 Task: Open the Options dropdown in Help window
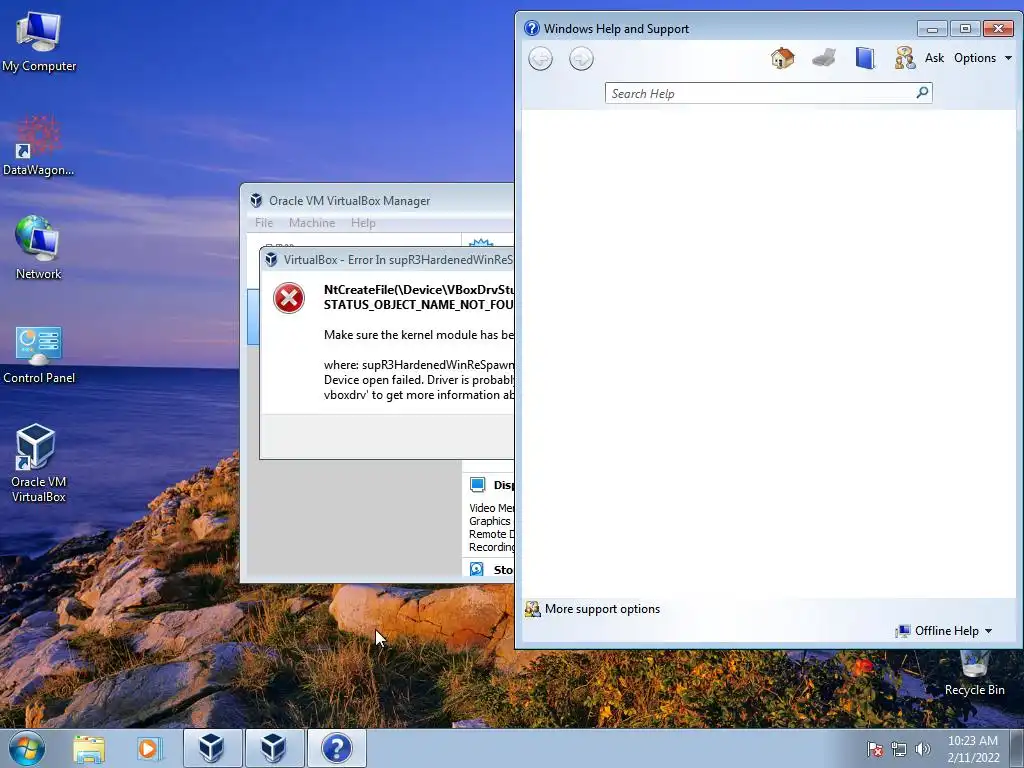(983, 58)
